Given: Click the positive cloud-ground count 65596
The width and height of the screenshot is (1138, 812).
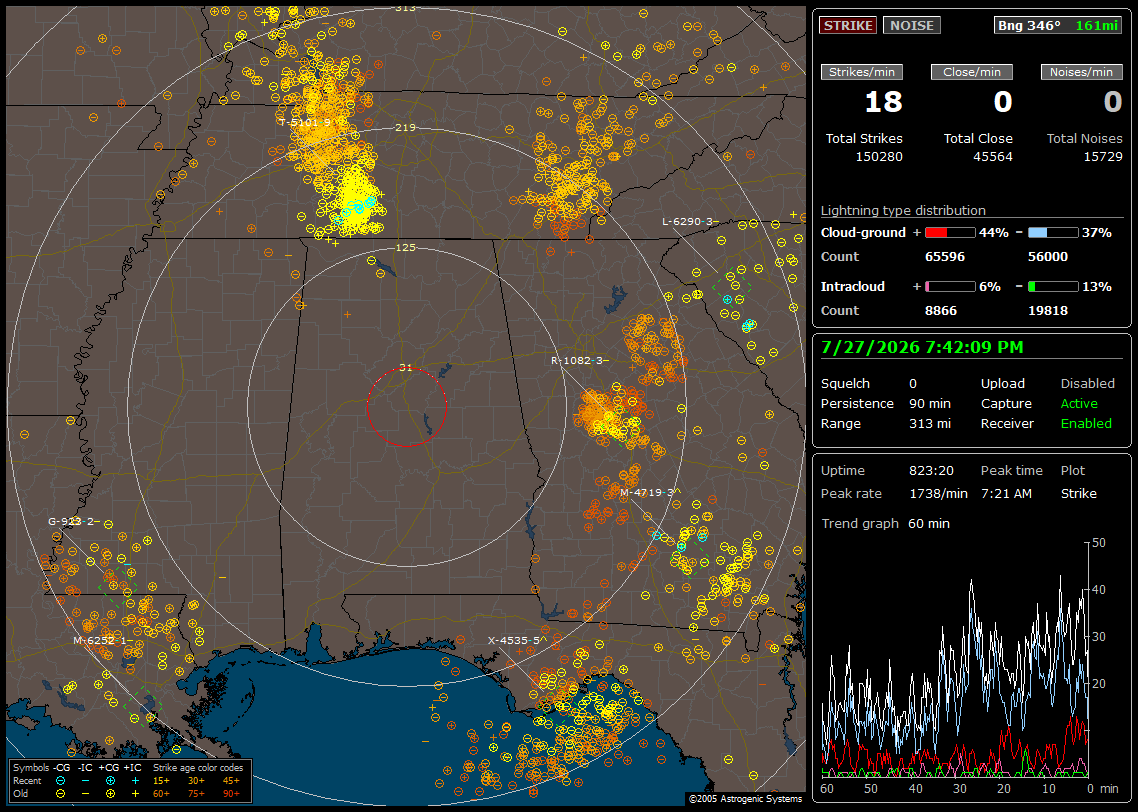Looking at the screenshot, I should pyautogui.click(x=945, y=257).
